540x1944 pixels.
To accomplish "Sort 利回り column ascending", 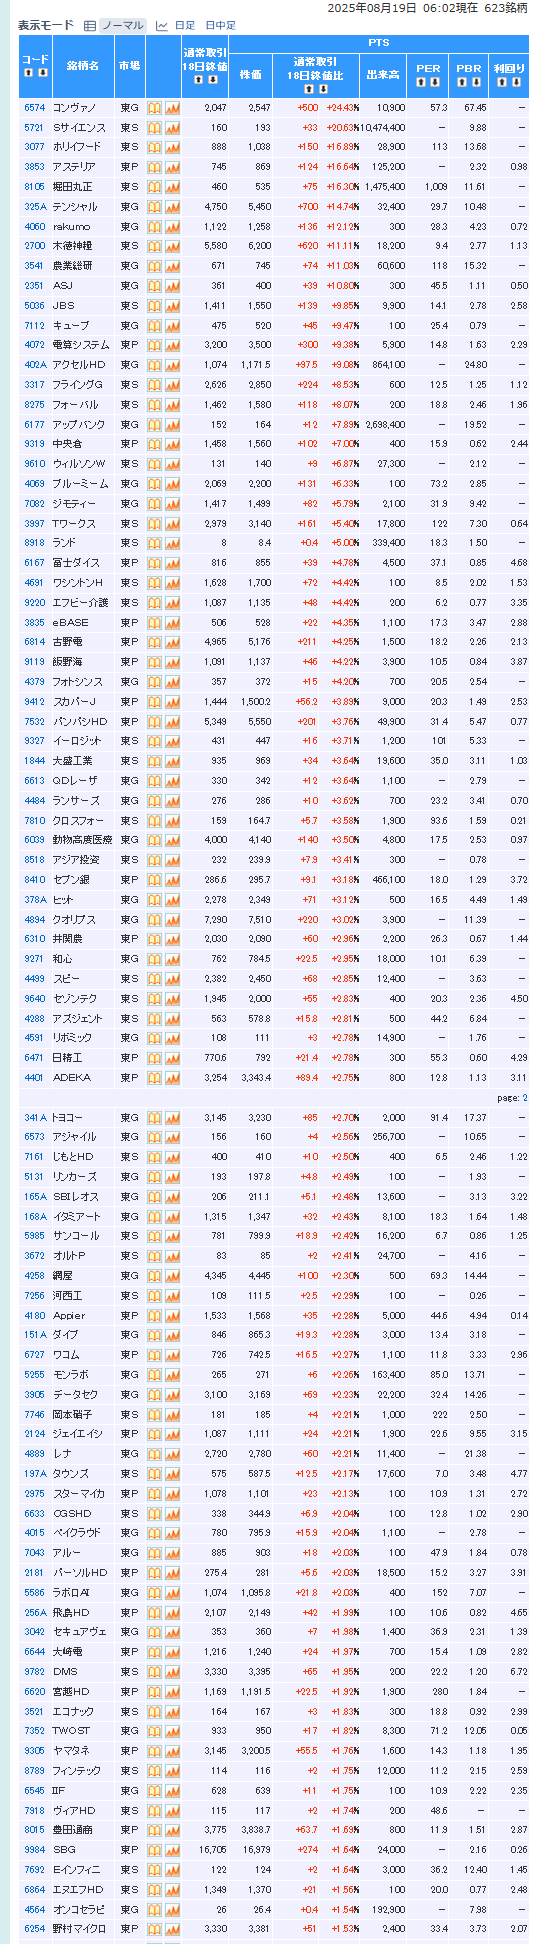I will pos(503,81).
